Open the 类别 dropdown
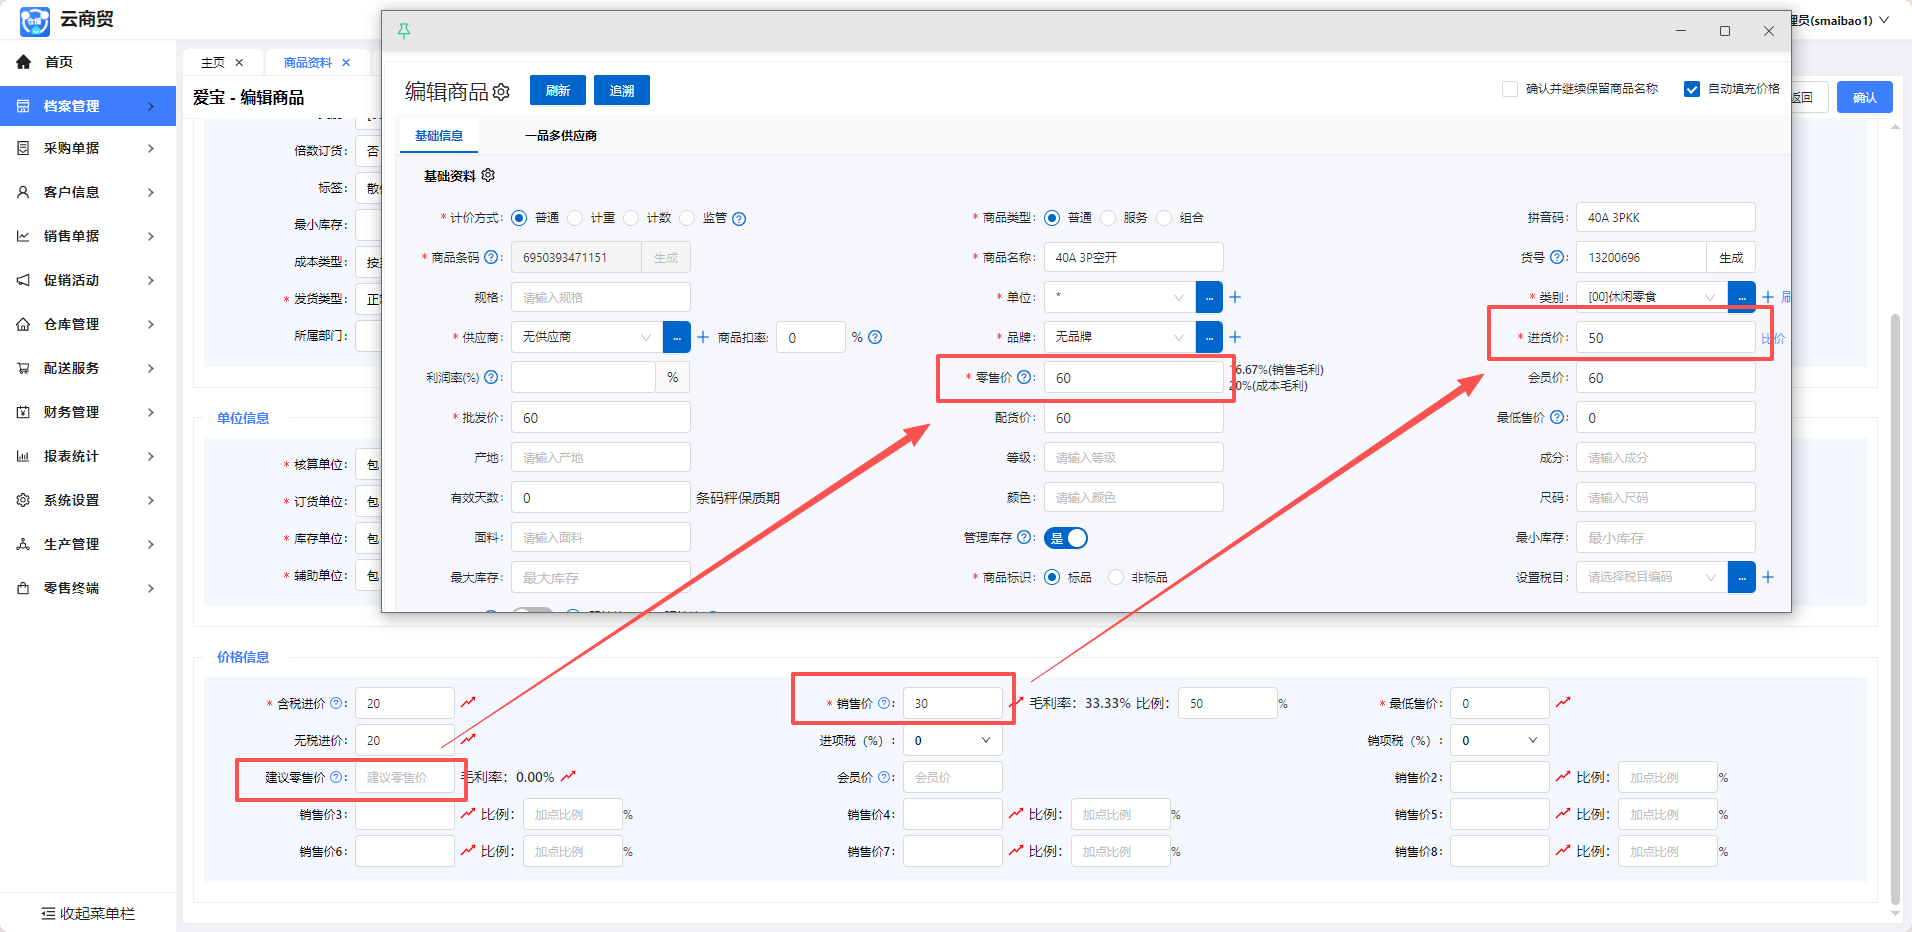 1652,297
